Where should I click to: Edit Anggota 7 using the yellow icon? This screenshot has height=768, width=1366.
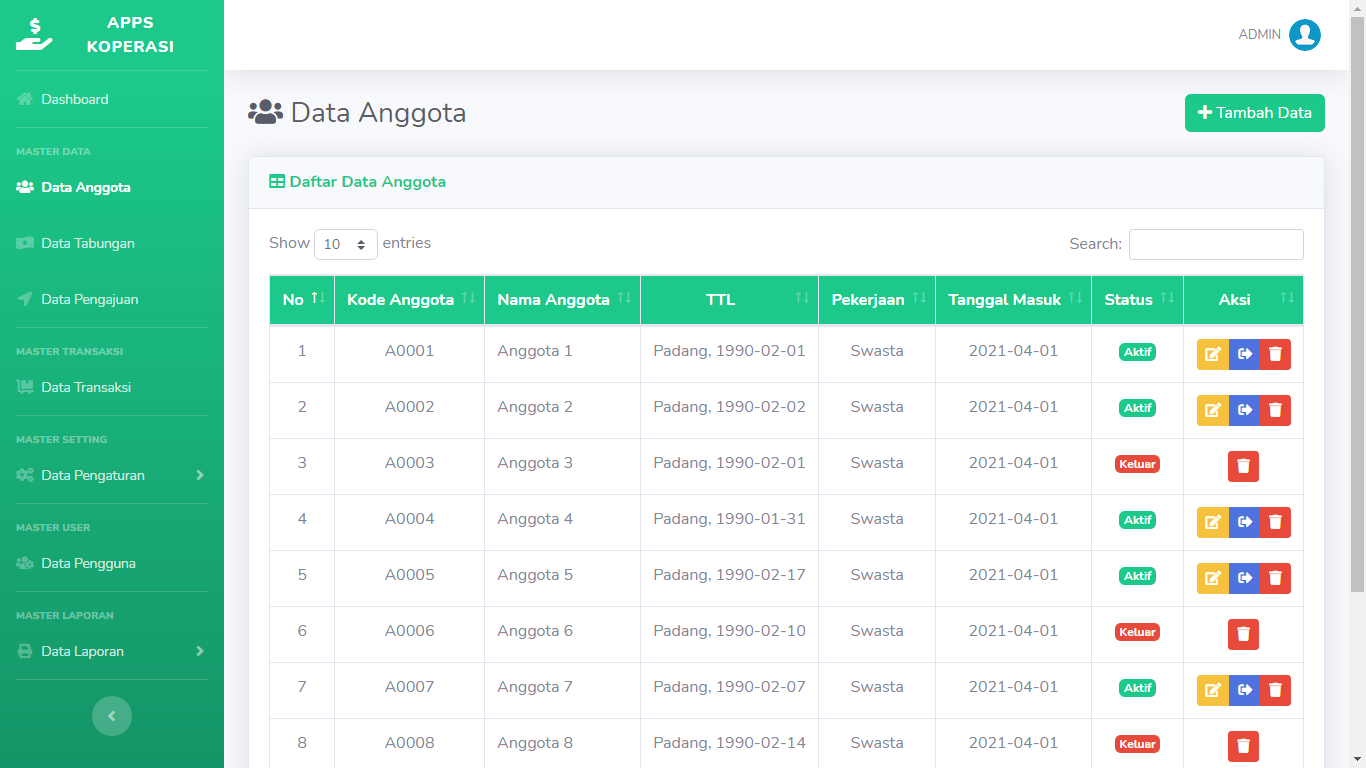click(1213, 690)
